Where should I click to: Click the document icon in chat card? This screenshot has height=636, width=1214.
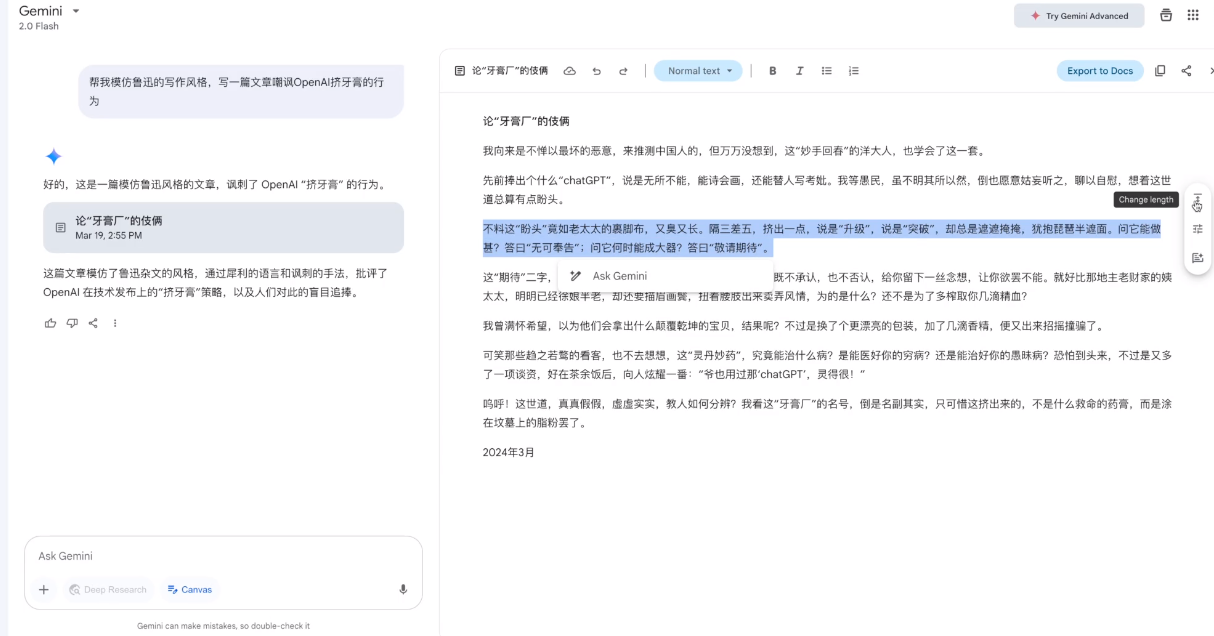point(61,228)
